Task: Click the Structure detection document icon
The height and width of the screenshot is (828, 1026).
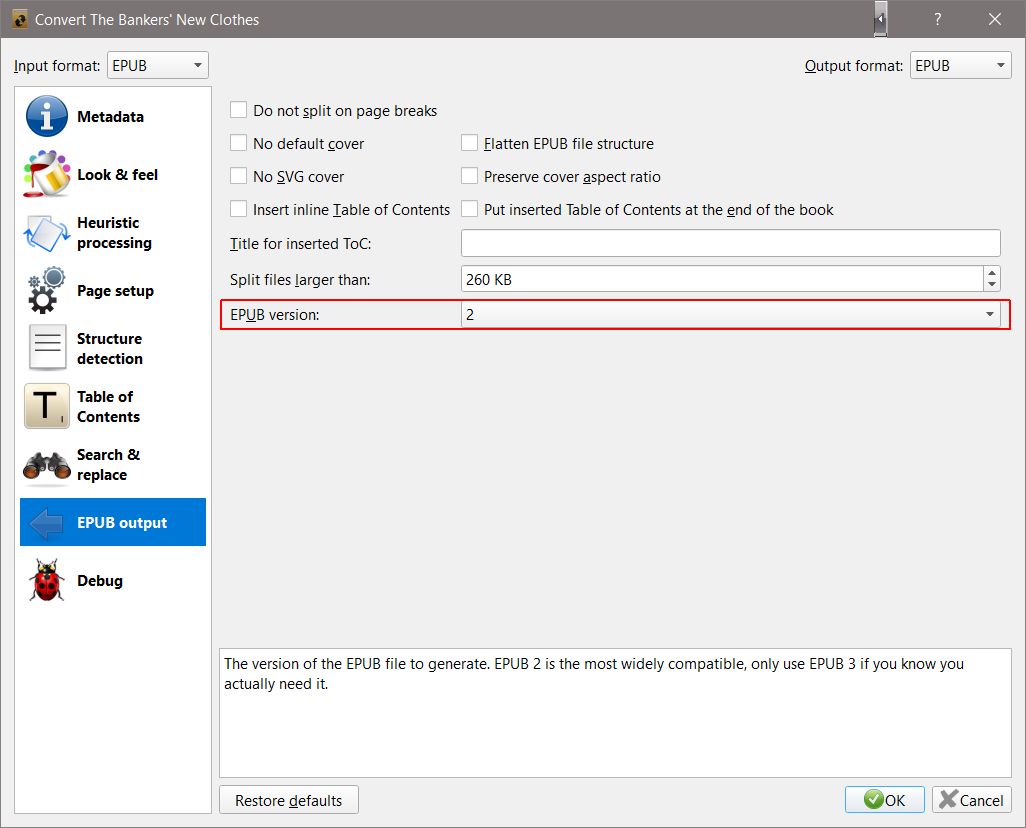Action: 46,349
